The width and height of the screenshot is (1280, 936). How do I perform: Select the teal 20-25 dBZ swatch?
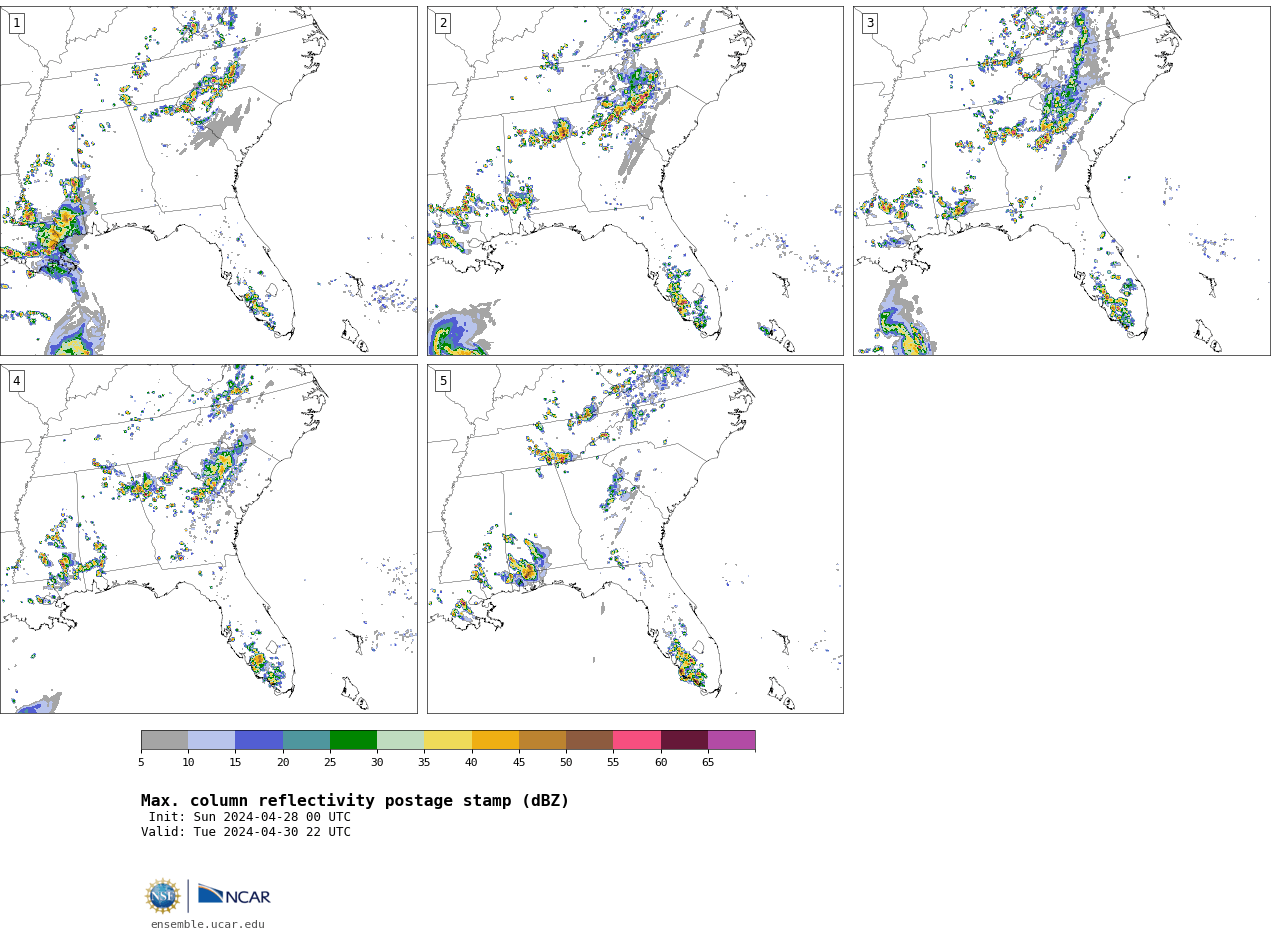pyautogui.click(x=306, y=740)
